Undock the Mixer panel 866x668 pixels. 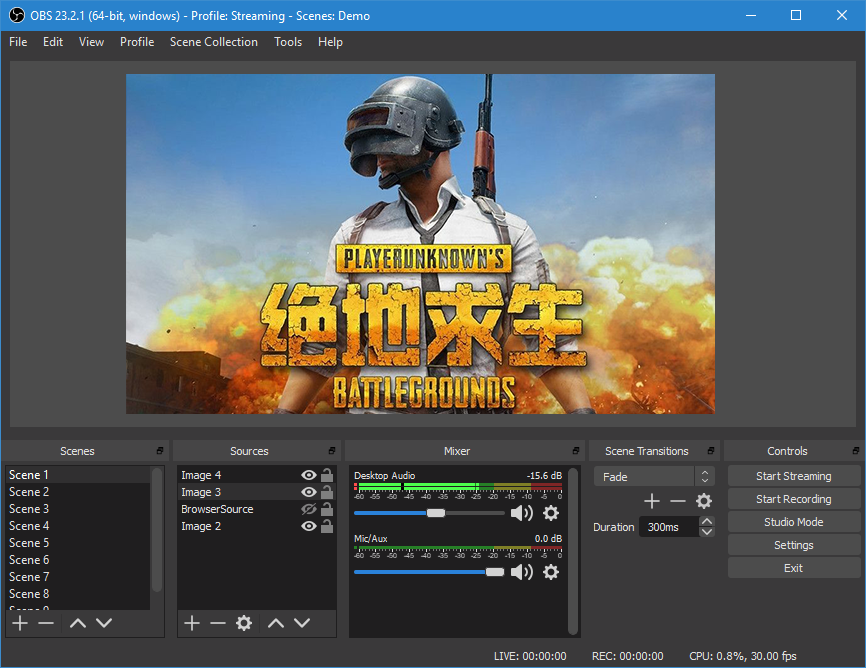(x=575, y=451)
